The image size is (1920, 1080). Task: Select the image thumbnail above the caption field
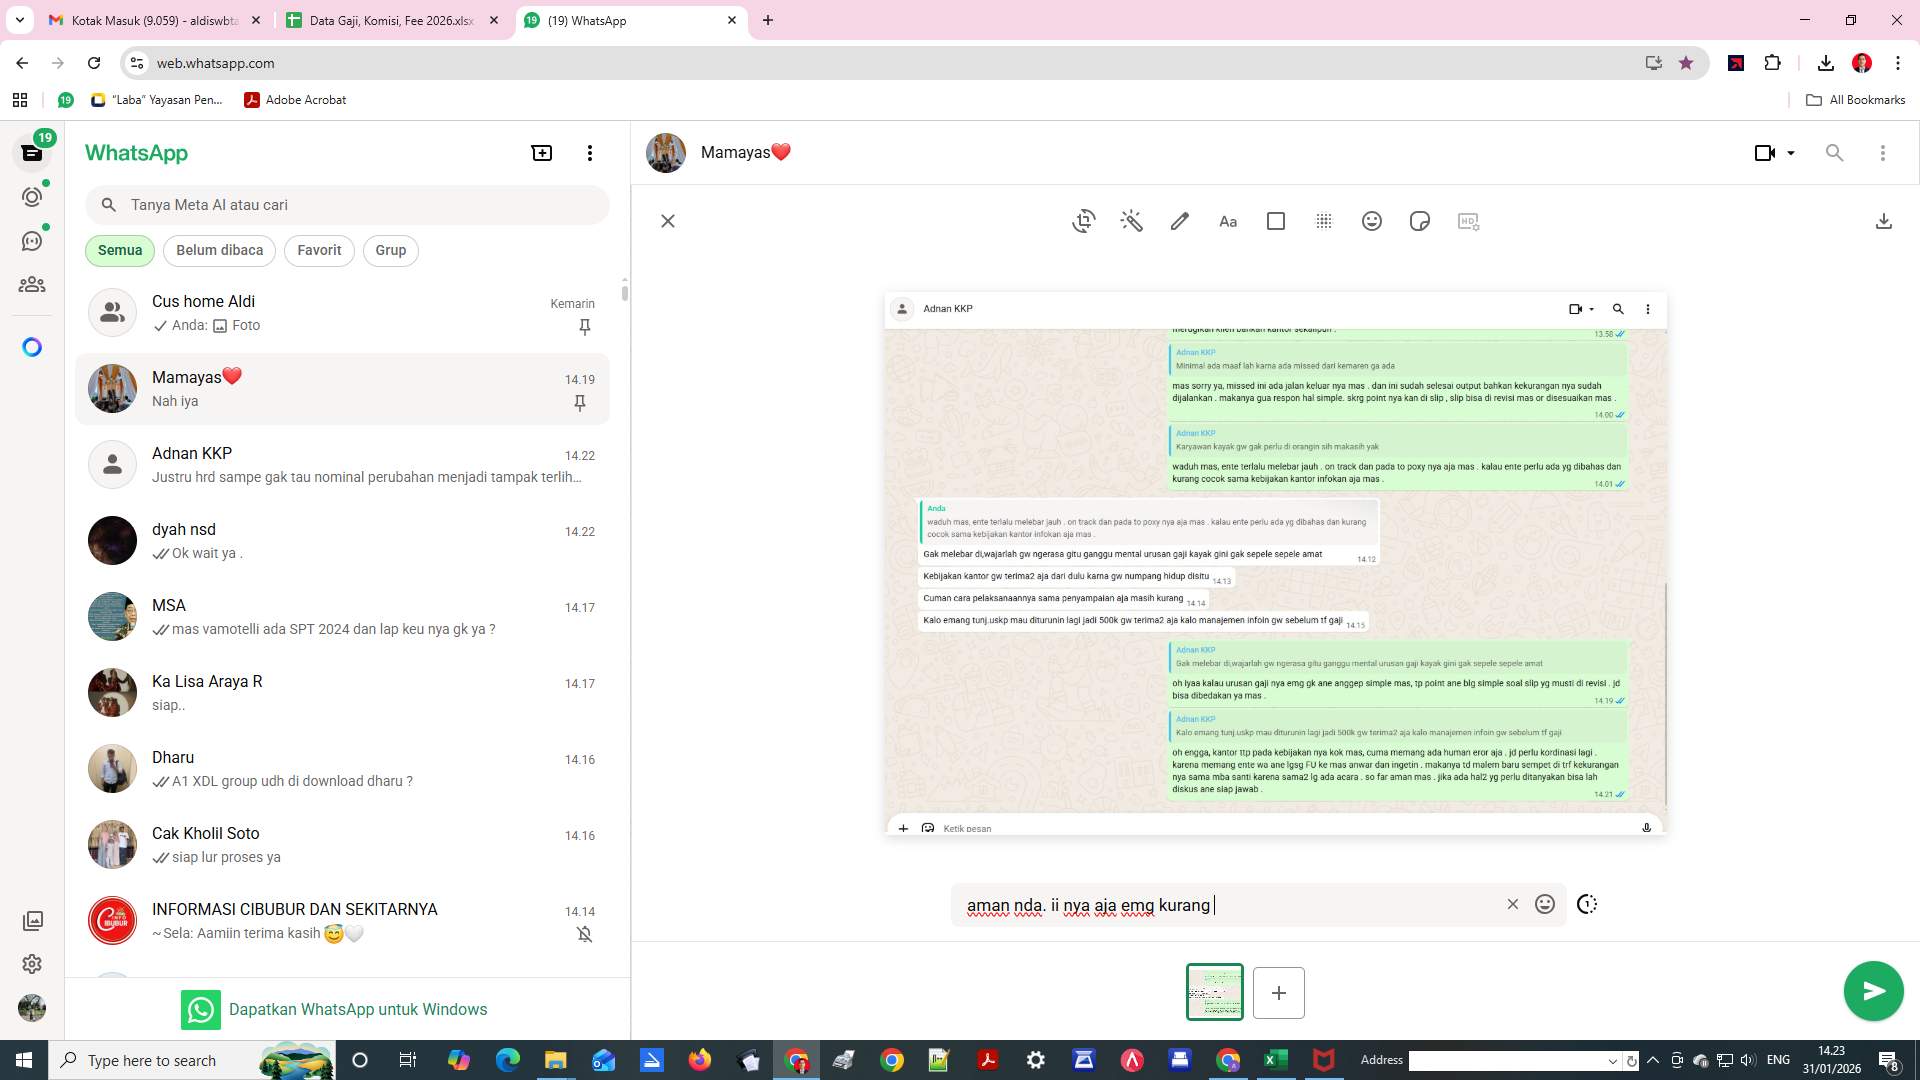[1214, 992]
